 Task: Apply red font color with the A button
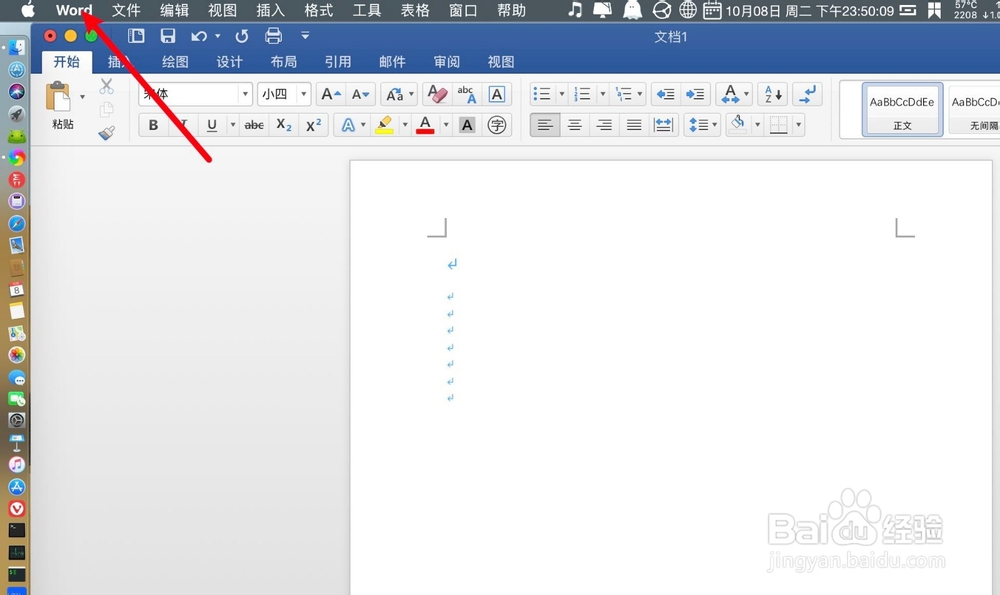[x=425, y=124]
